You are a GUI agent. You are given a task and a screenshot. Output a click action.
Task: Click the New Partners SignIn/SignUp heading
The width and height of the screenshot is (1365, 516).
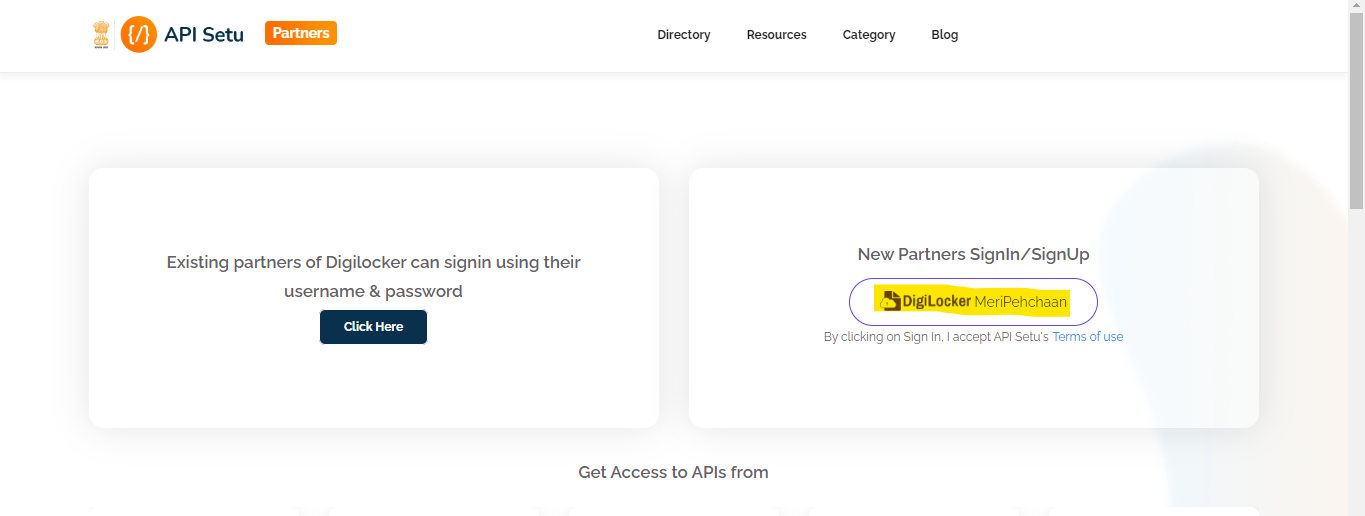[x=973, y=254]
